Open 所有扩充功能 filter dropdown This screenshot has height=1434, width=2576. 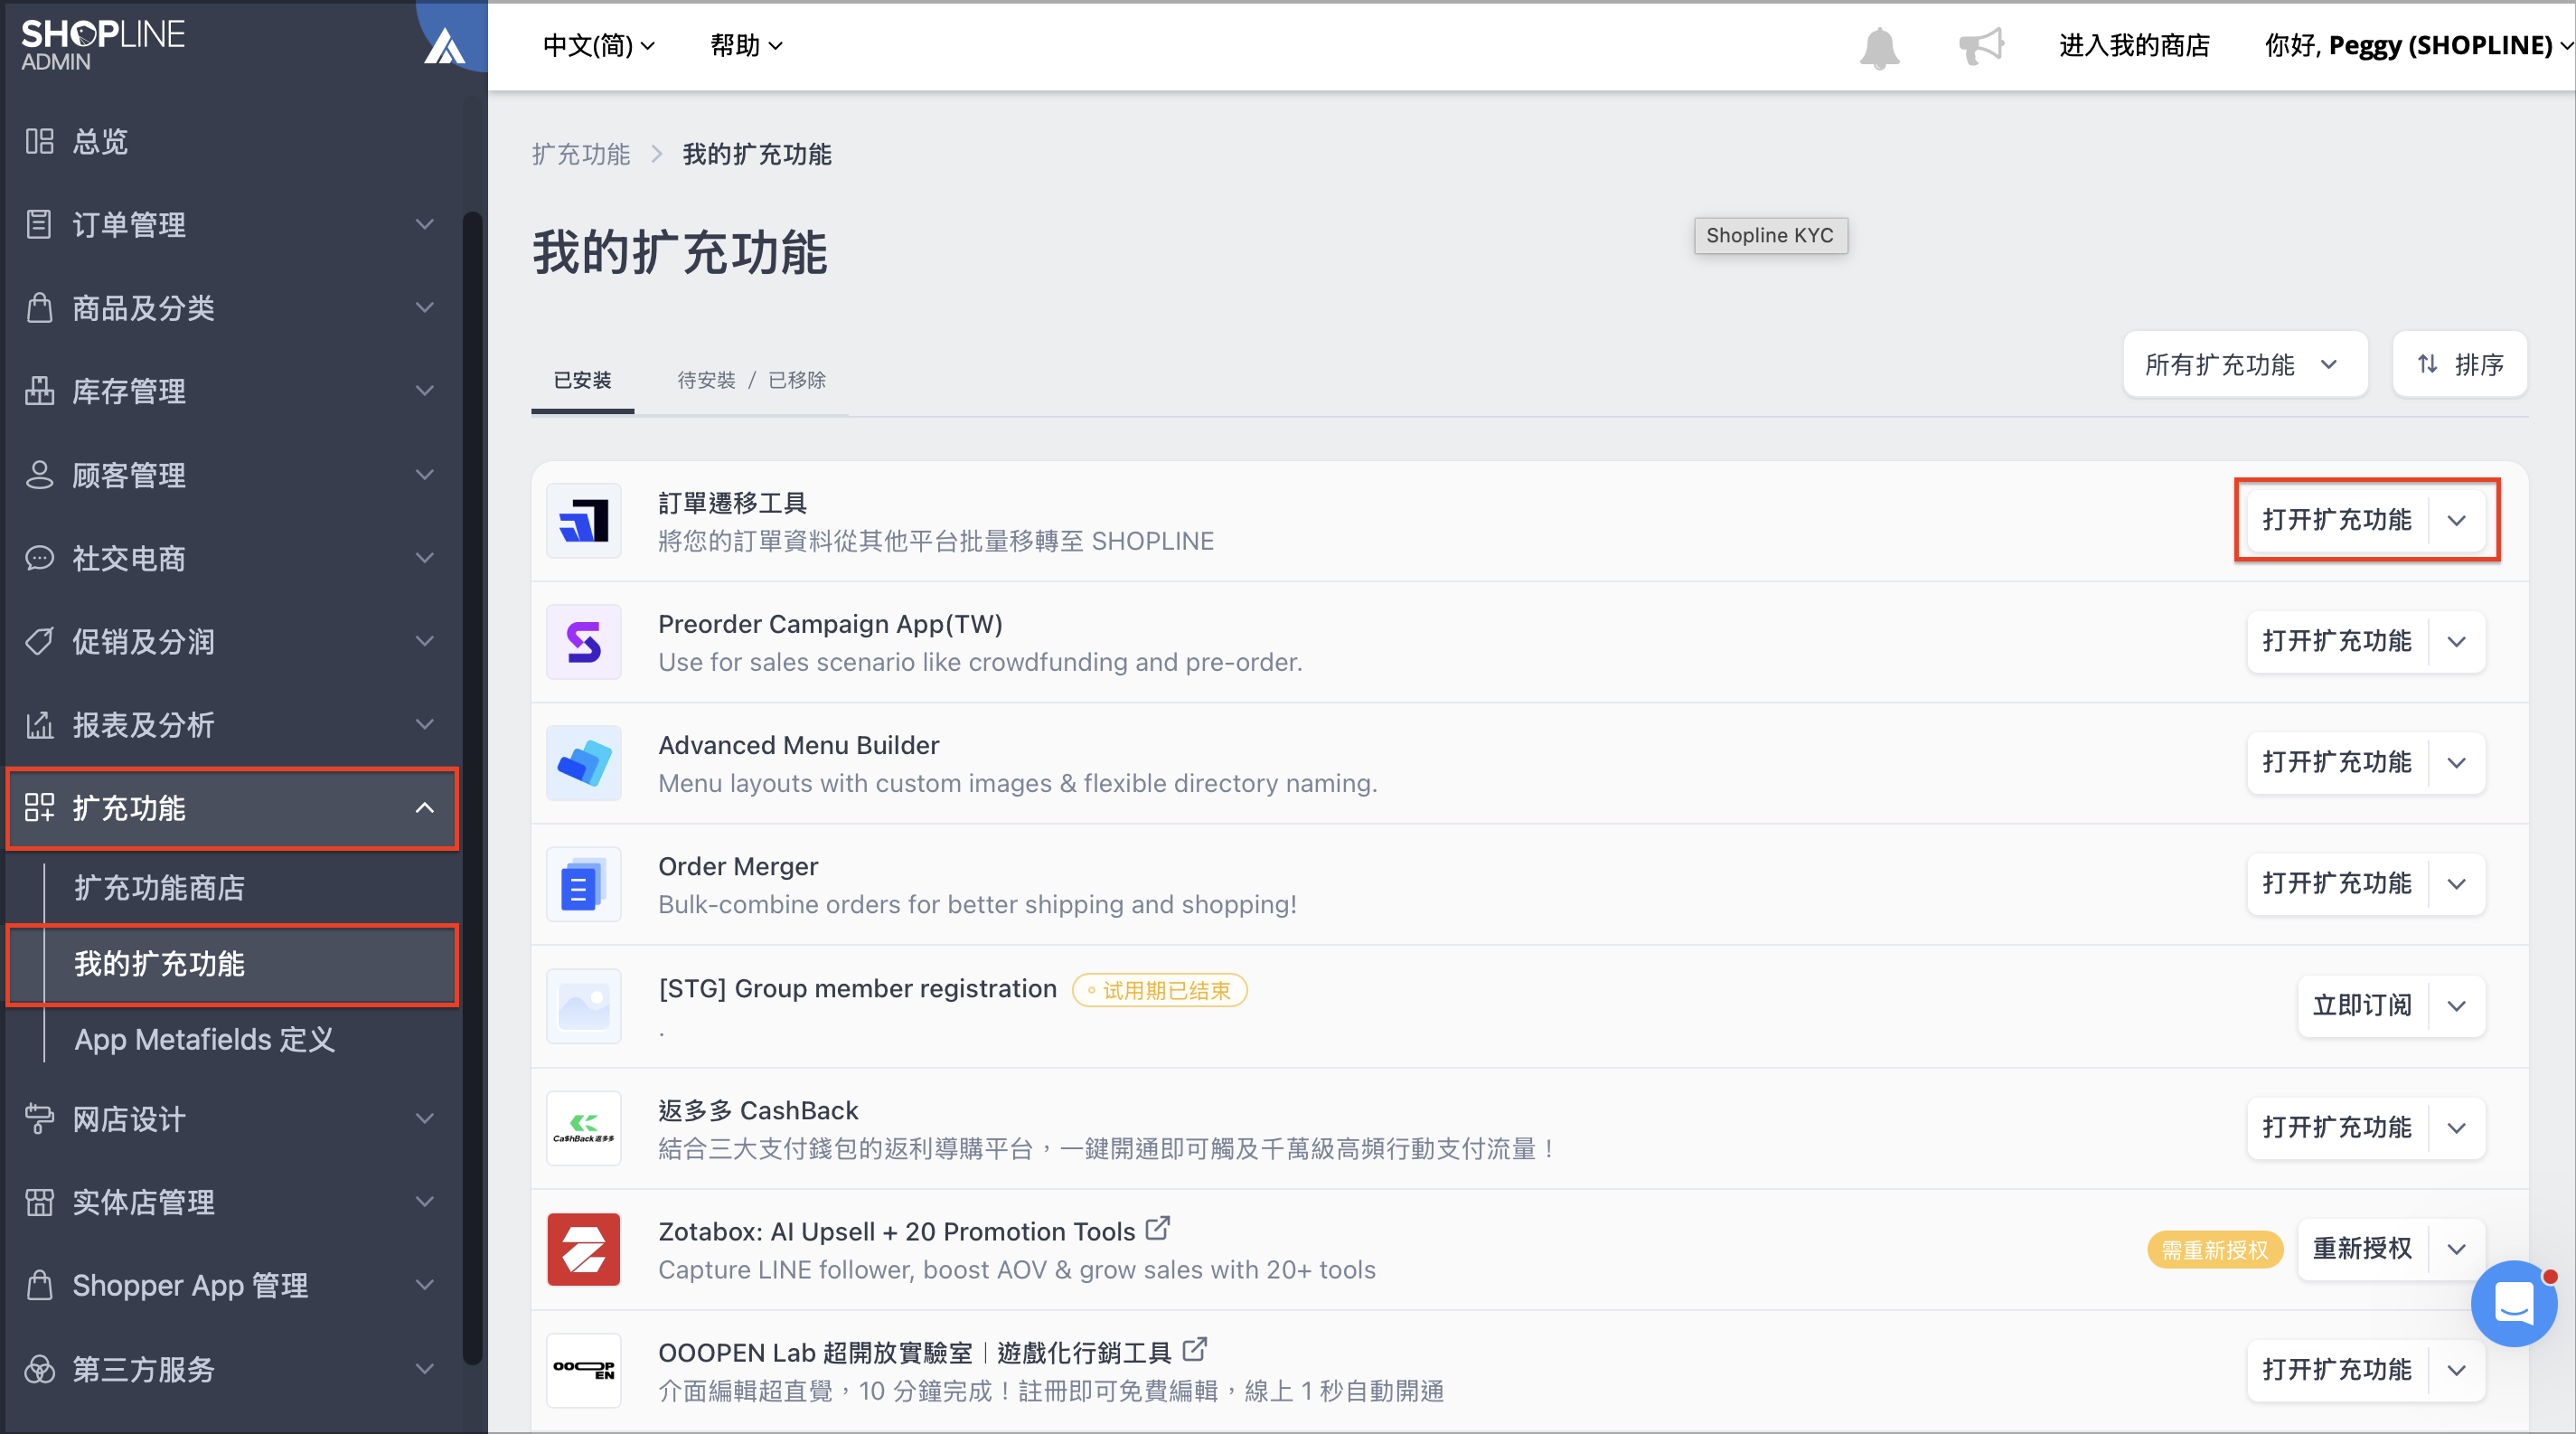pyautogui.click(x=2244, y=364)
